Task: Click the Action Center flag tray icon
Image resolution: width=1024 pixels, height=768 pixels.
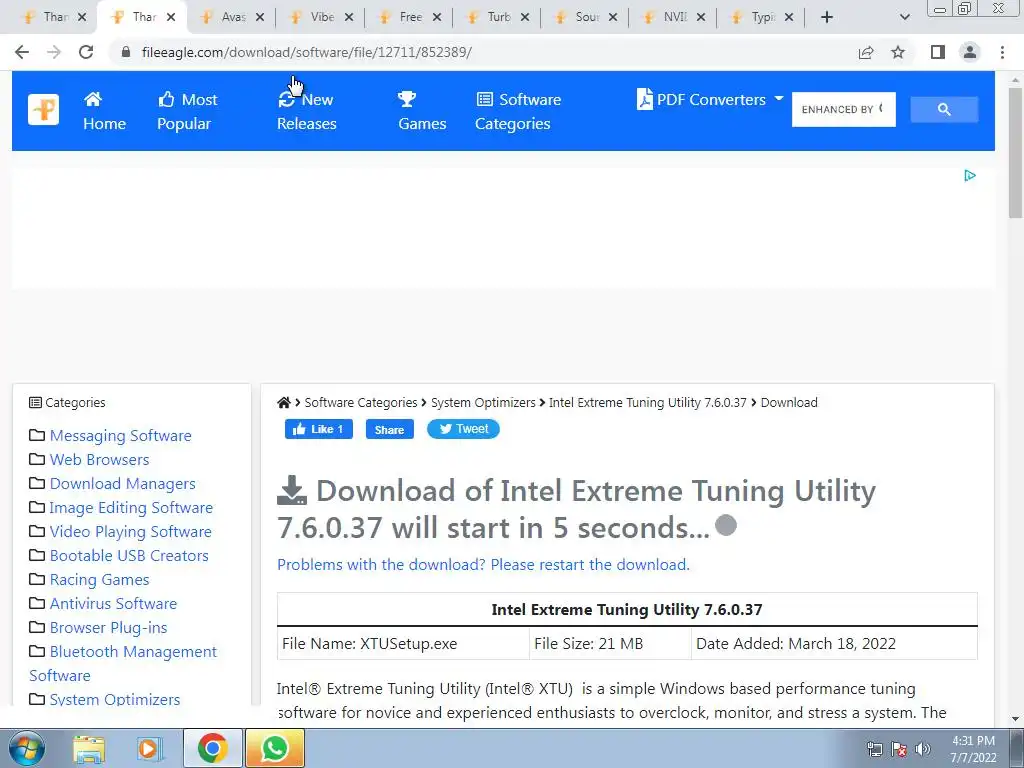Action: point(899,749)
